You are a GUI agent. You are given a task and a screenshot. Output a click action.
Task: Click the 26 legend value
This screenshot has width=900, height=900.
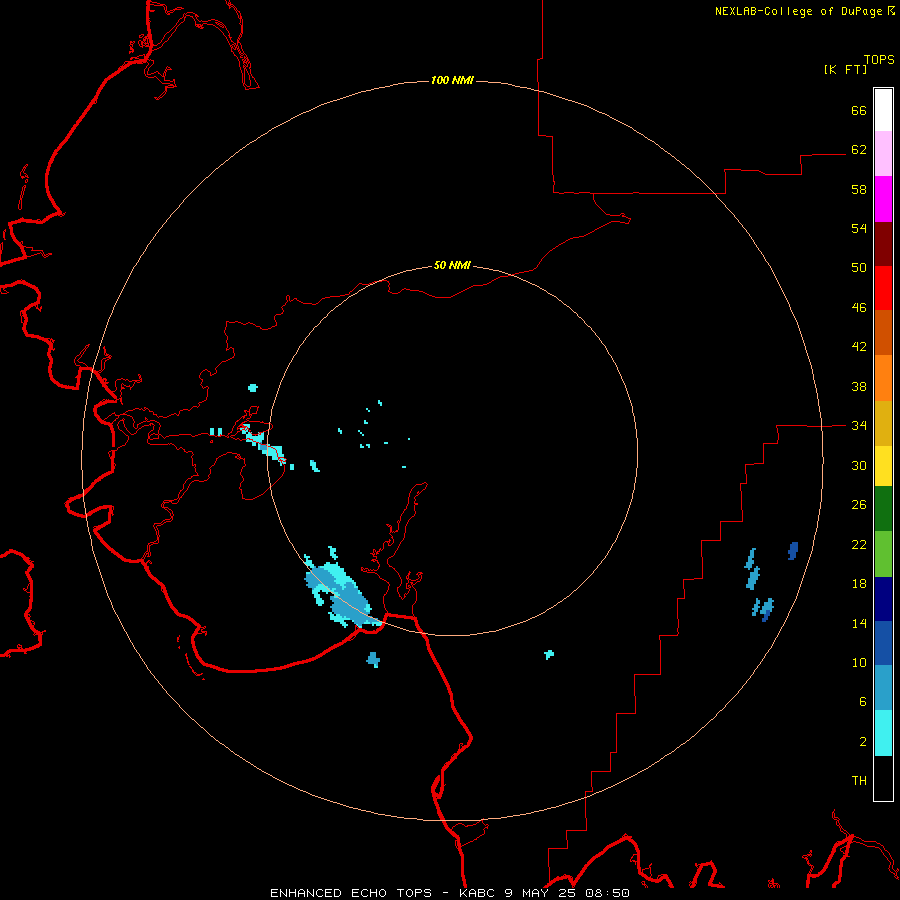pos(859,505)
